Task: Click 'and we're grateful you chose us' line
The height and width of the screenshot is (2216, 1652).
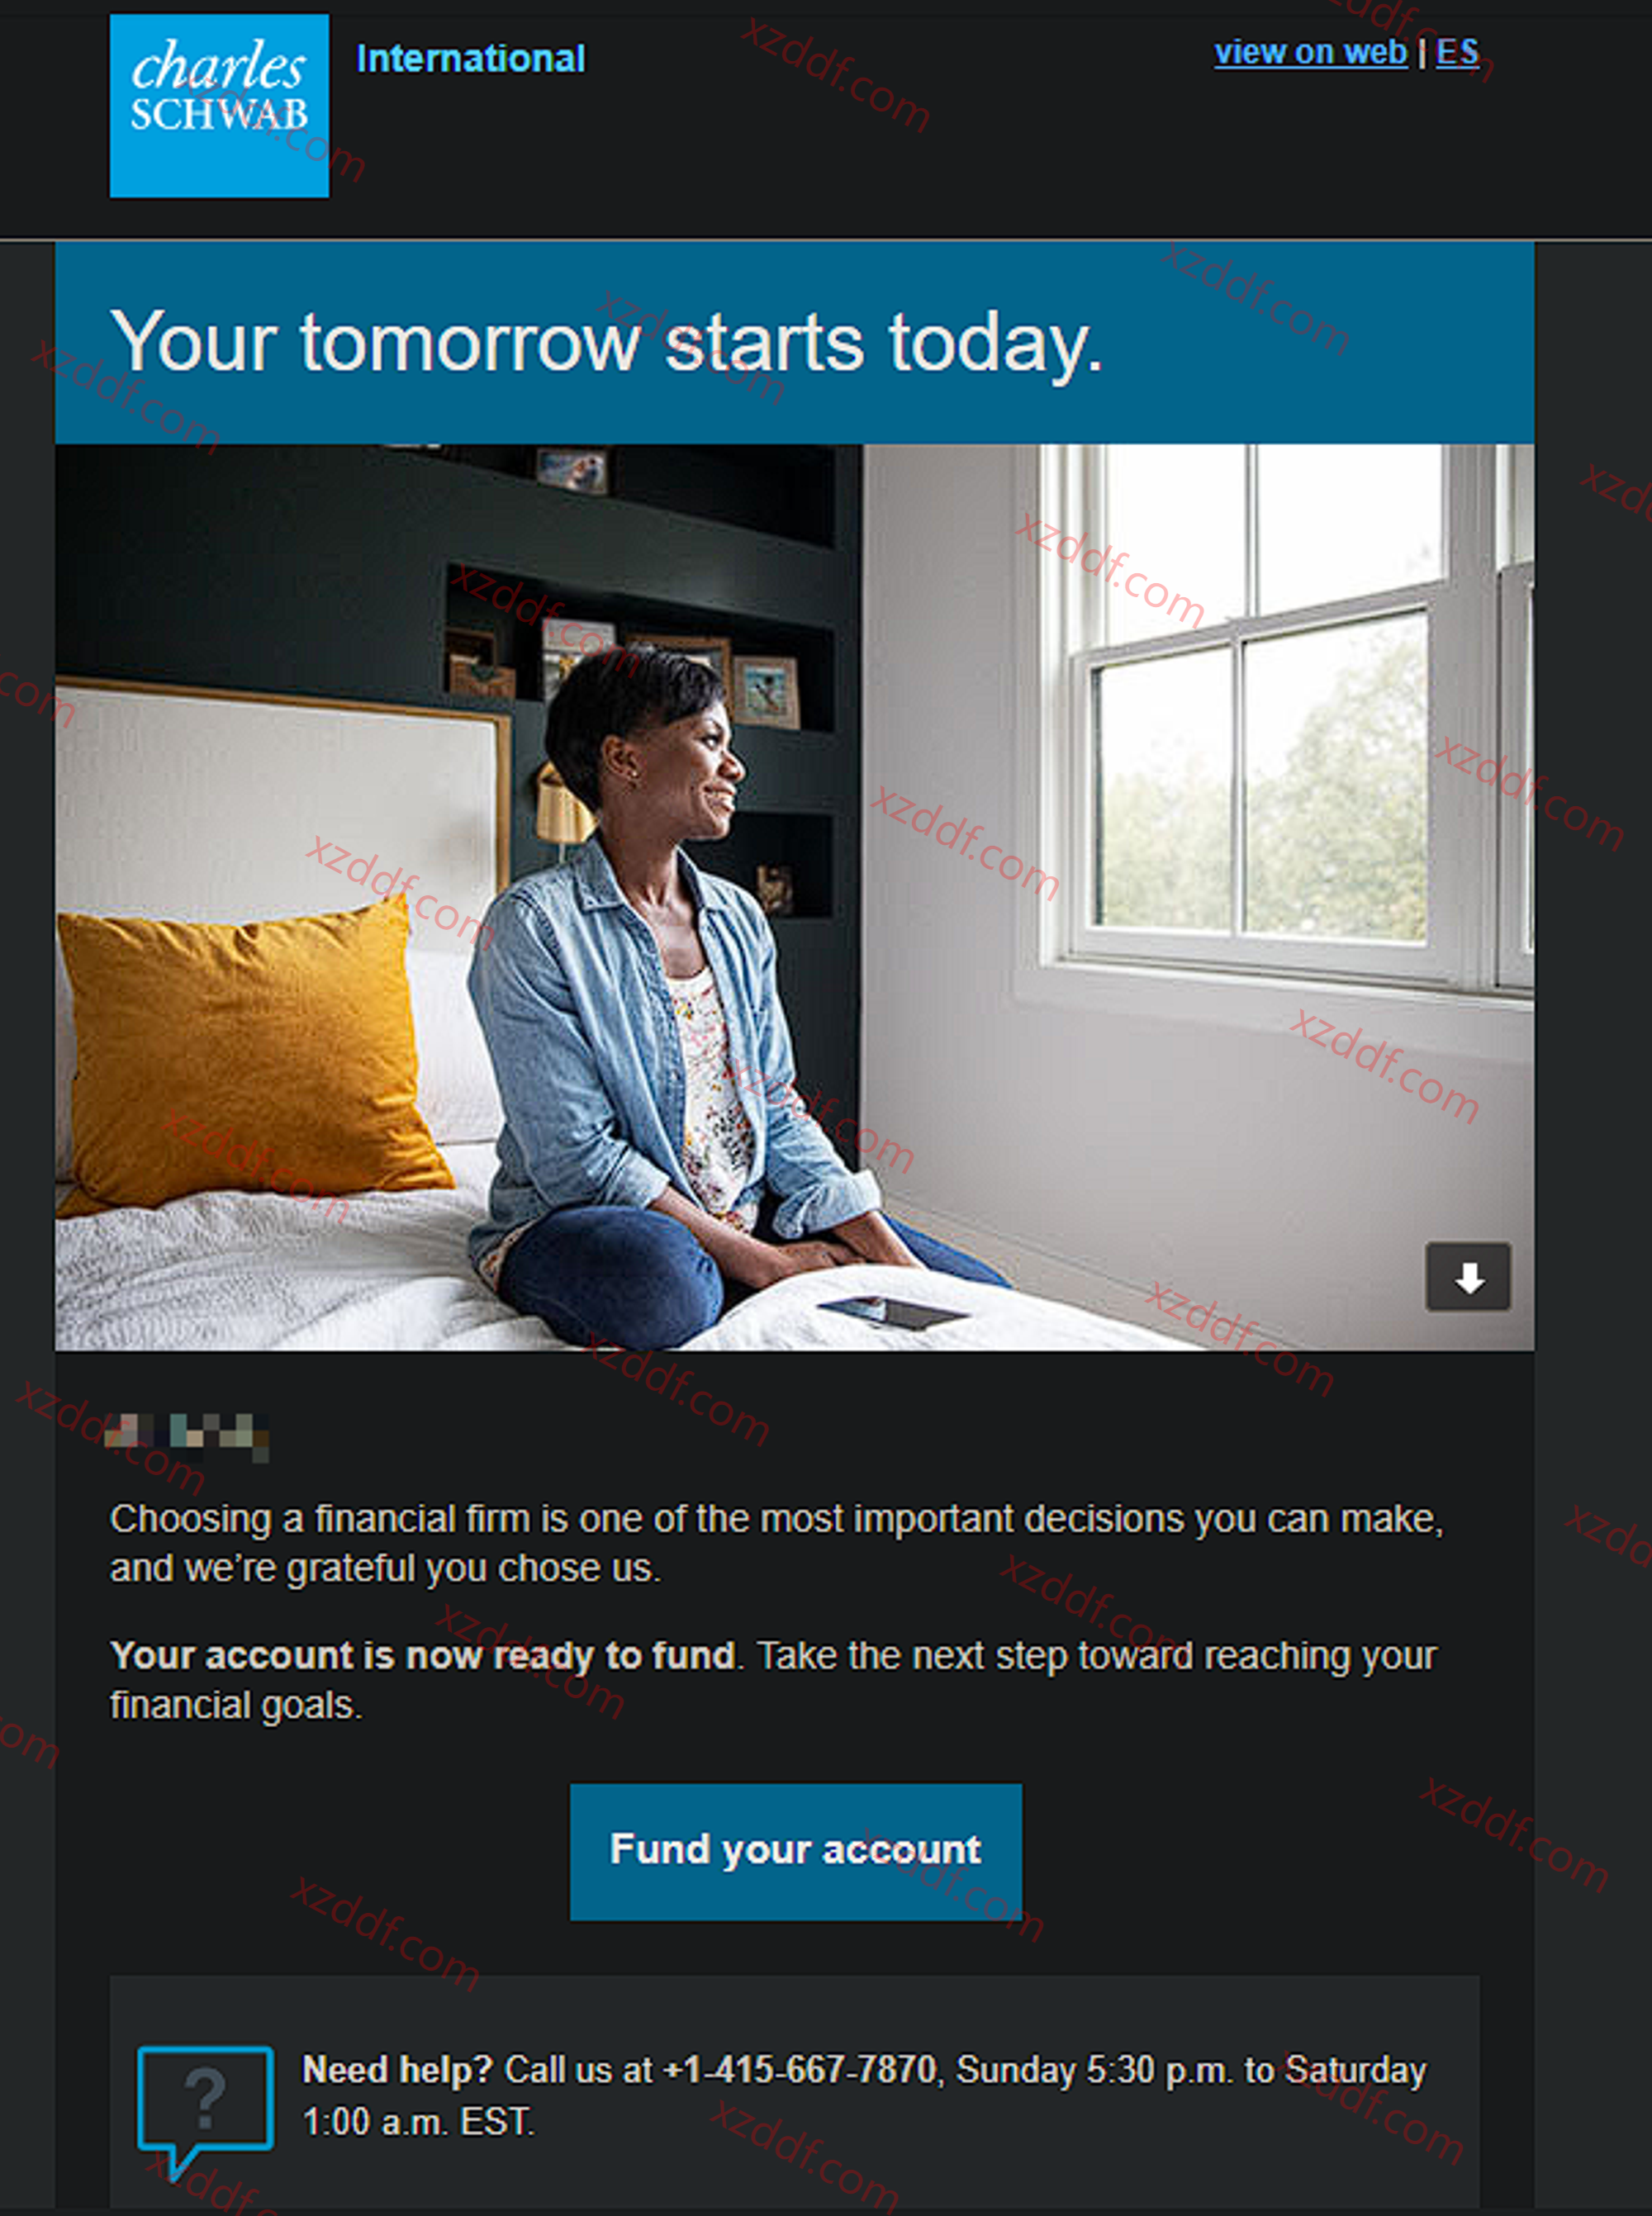Action: tap(385, 1568)
